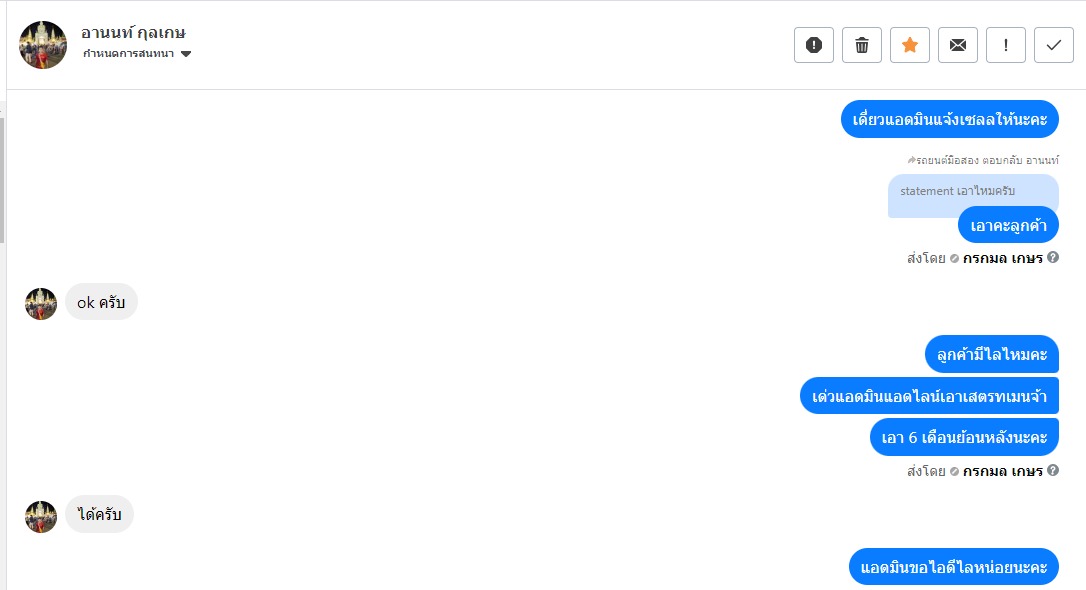This screenshot has width=1086, height=590.
Task: Click avatar beside the ok ครับ message
Action: point(41,303)
